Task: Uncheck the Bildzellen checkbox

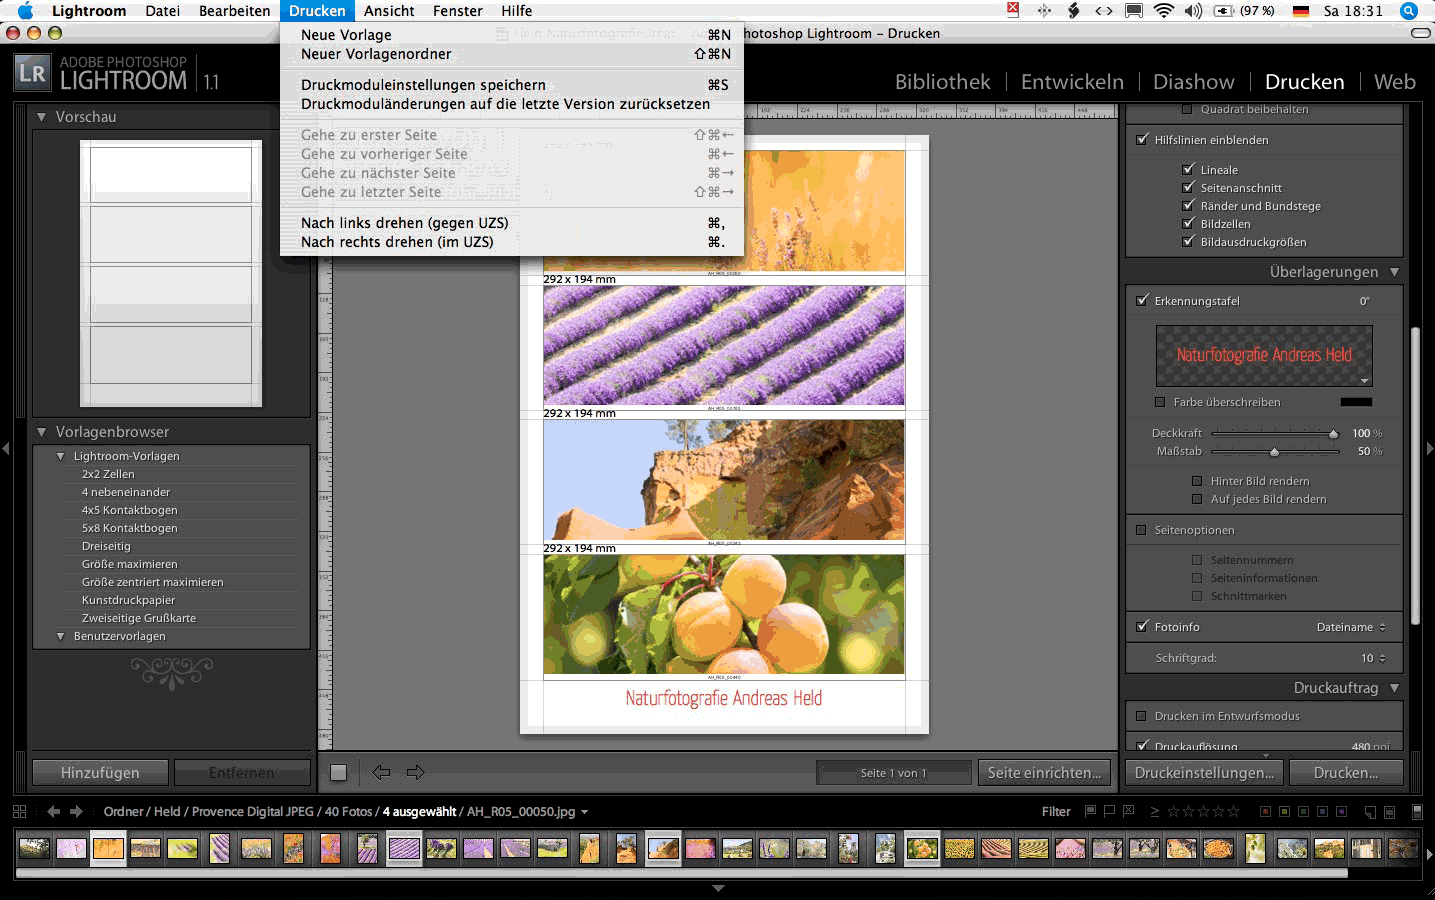Action: 1188,223
